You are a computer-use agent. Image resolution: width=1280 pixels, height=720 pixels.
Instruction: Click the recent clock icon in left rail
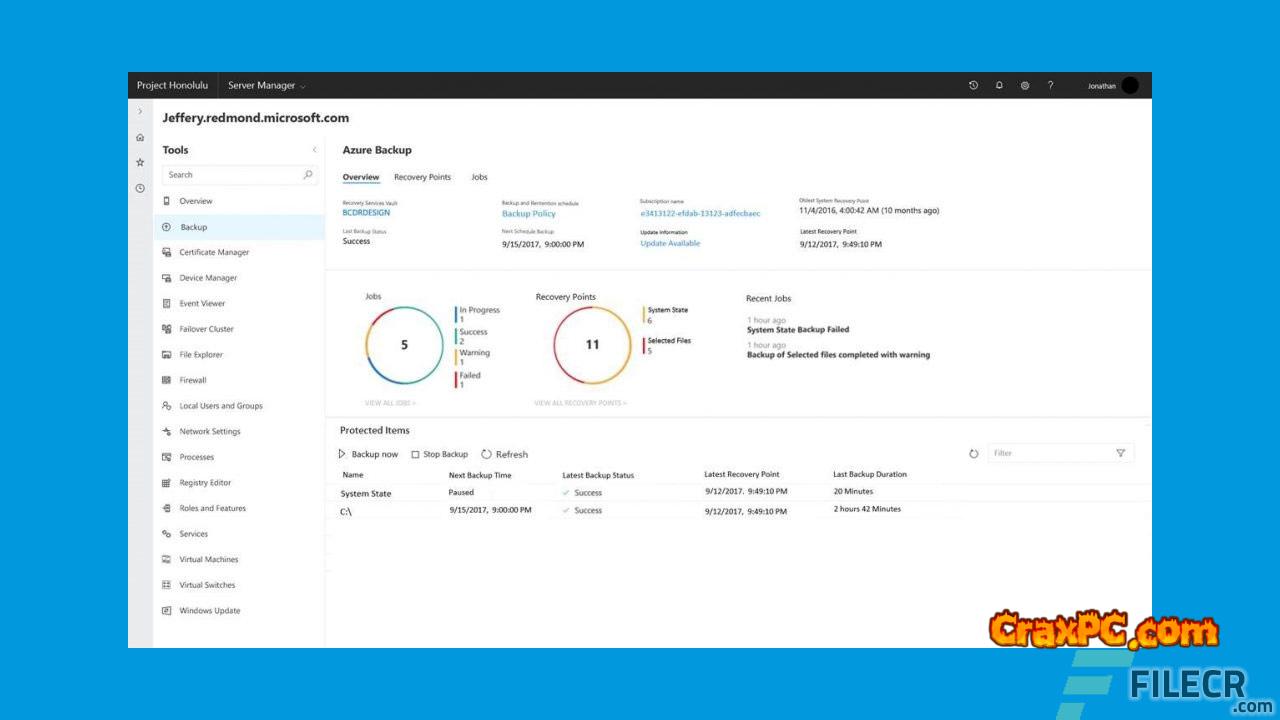point(140,188)
